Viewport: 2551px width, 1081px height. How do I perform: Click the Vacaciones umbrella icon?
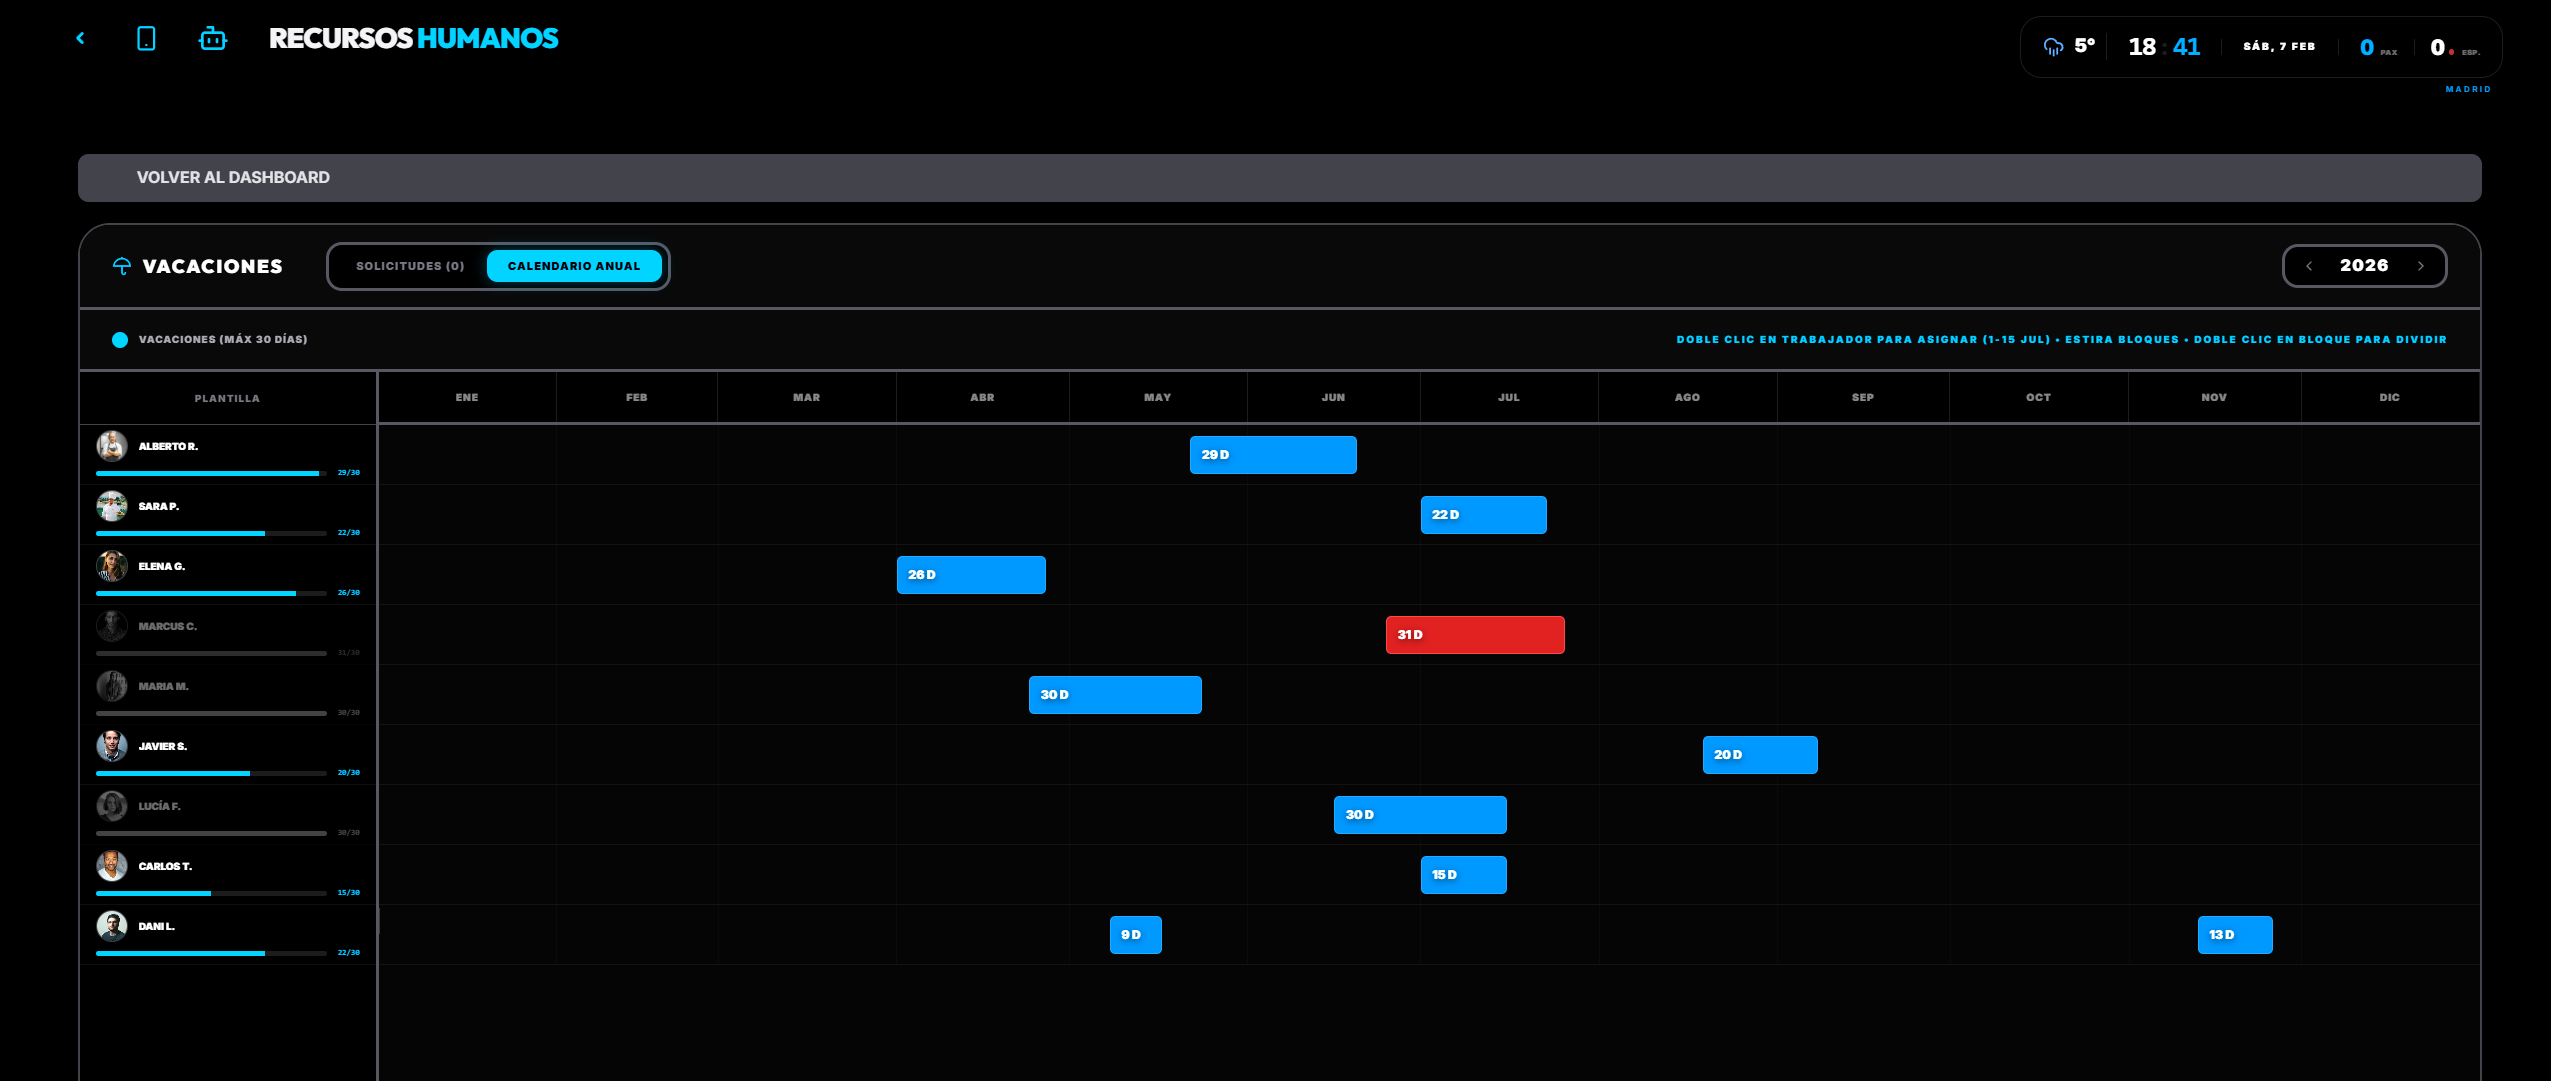[122, 266]
